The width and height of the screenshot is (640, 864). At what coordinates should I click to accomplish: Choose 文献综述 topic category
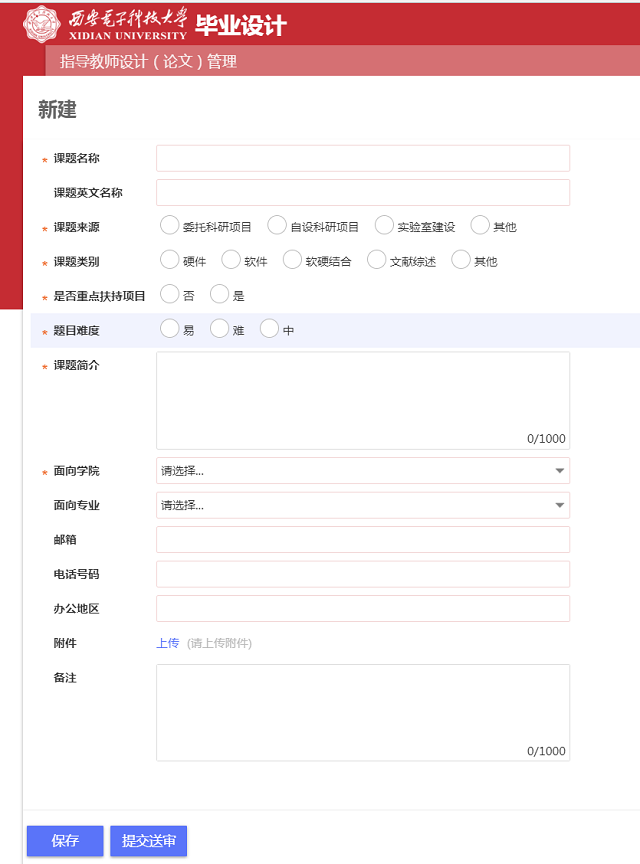coord(377,260)
